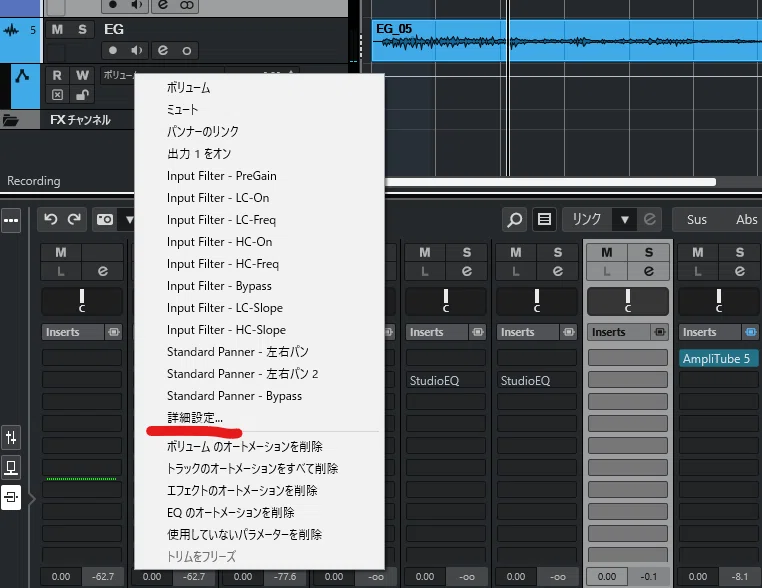
Task: Click the Abs button
Action: pyautogui.click(x=746, y=220)
